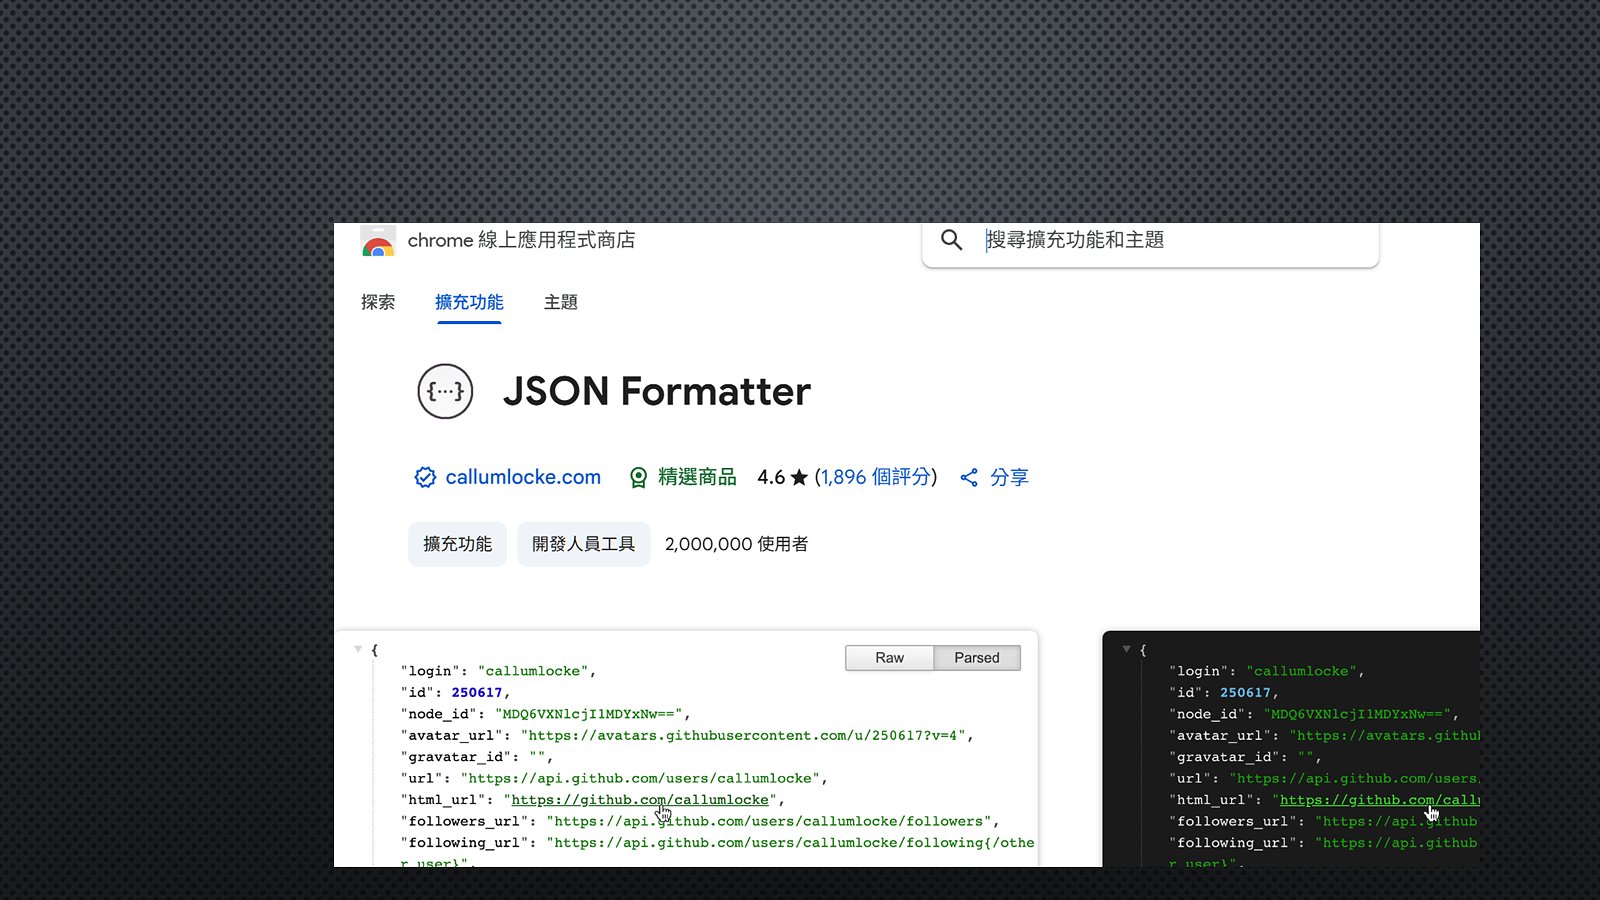The height and width of the screenshot is (900, 1600).
Task: Click the rating star icon
Action: (x=799, y=478)
